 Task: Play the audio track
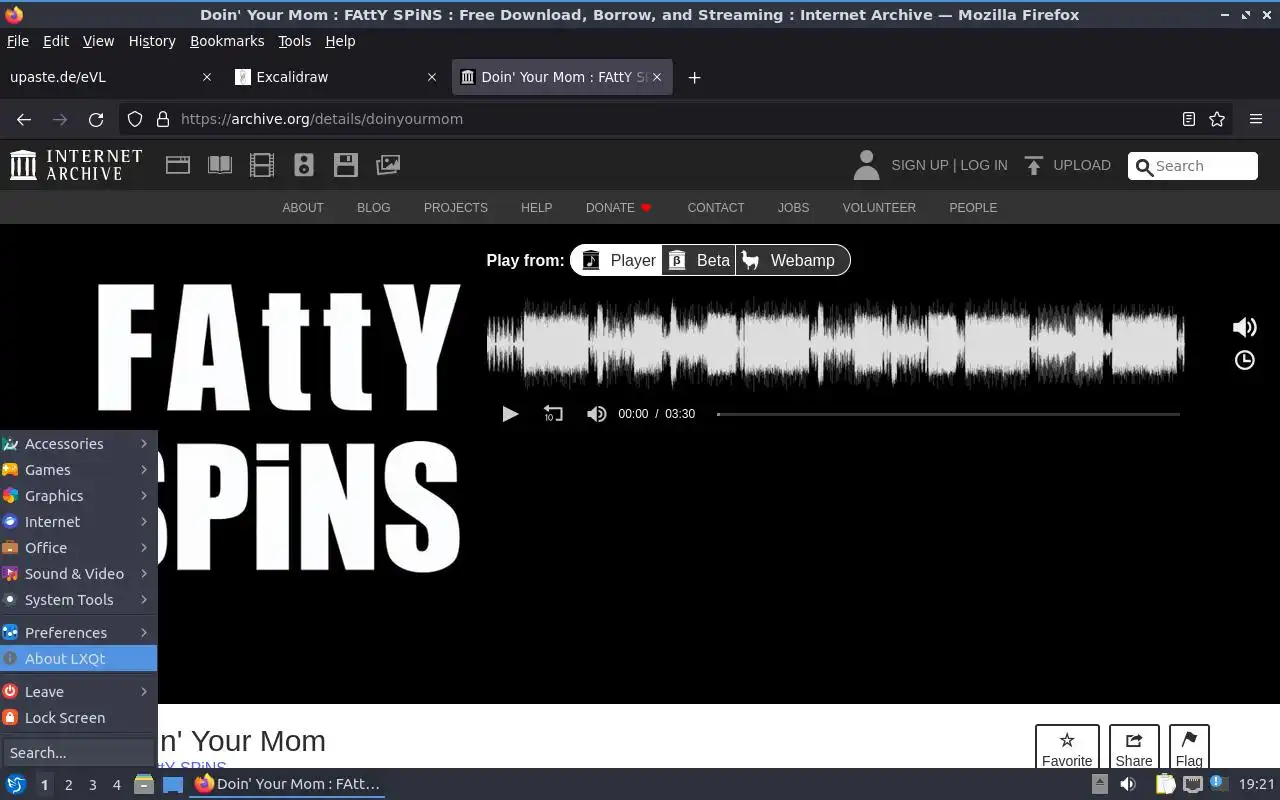[510, 414]
